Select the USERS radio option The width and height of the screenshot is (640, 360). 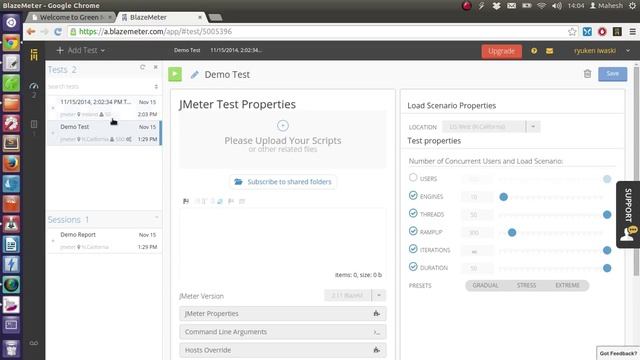(x=413, y=178)
